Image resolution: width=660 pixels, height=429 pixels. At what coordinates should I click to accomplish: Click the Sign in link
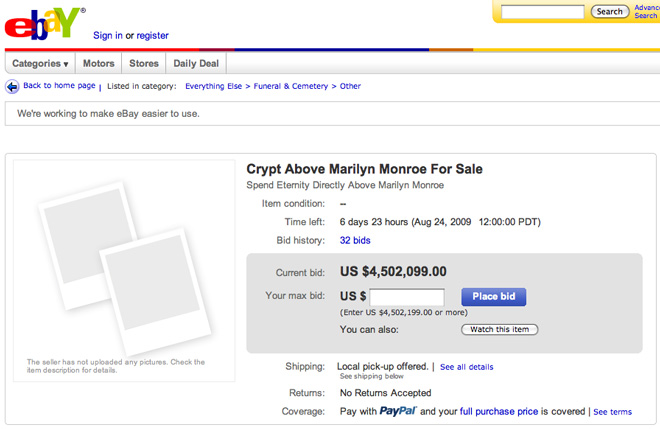tap(108, 35)
